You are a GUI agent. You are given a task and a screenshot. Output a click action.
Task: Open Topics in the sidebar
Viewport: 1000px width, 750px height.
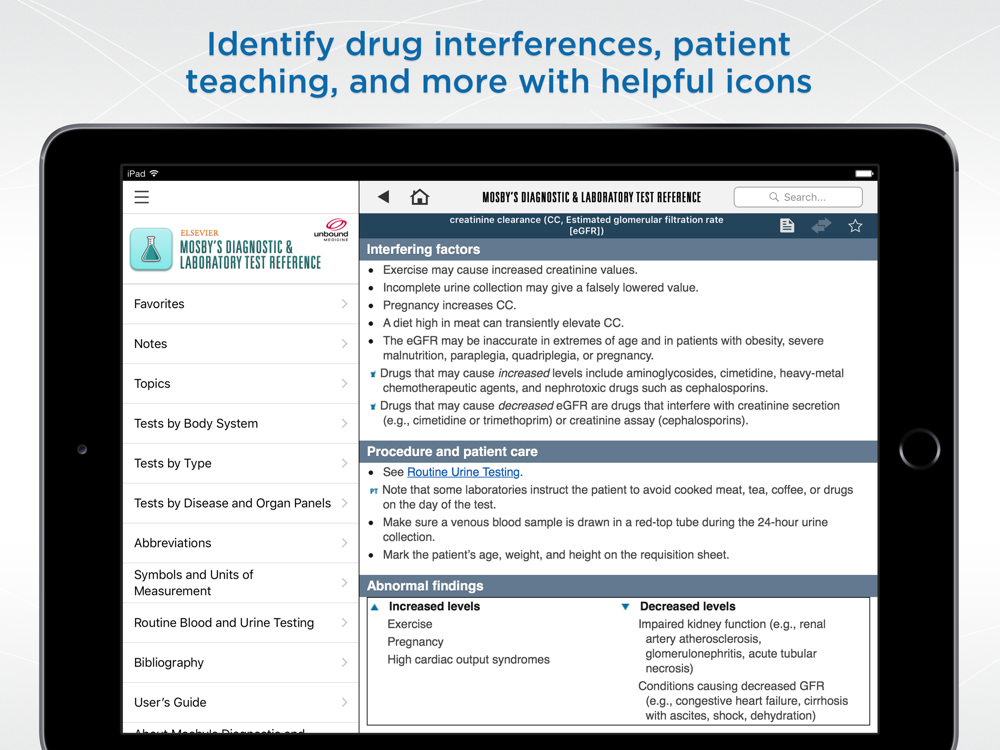240,384
